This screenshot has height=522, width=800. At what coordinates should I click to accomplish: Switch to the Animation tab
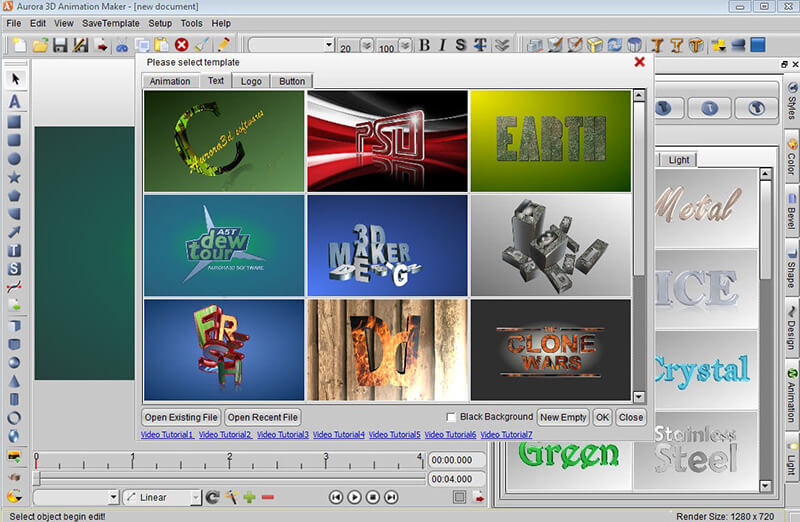[170, 81]
